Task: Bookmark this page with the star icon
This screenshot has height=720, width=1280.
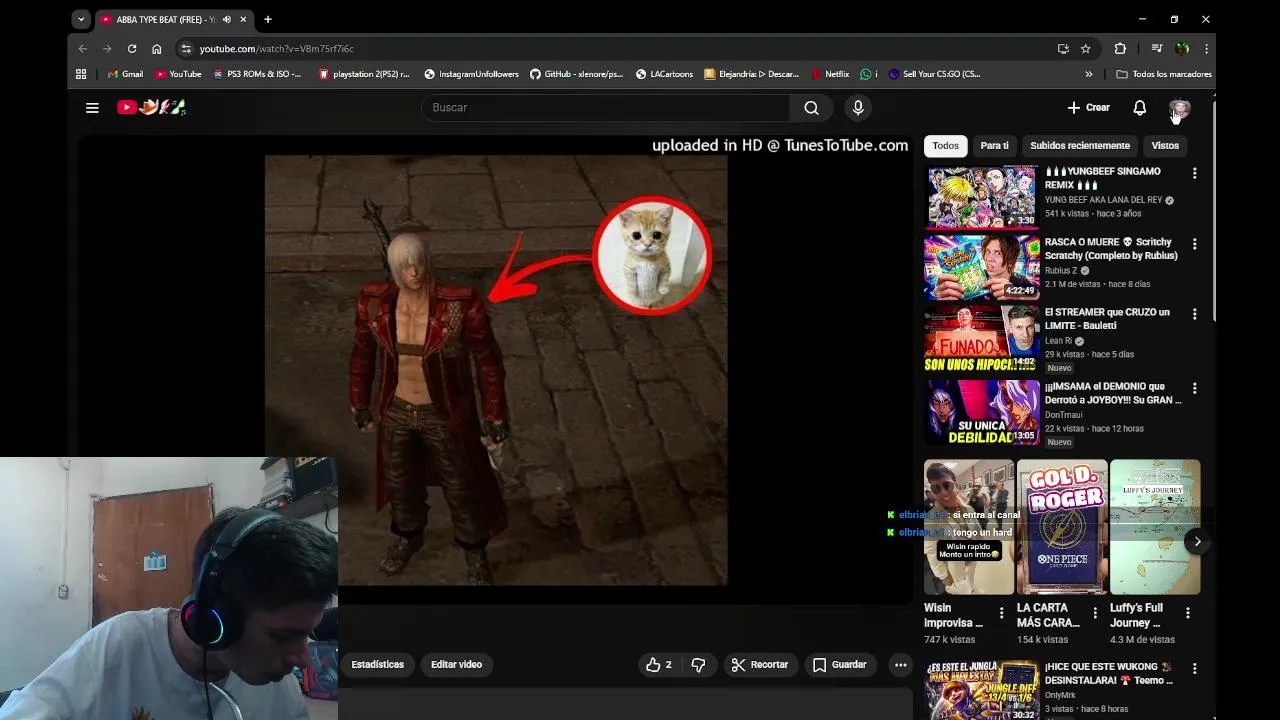Action: click(1085, 49)
